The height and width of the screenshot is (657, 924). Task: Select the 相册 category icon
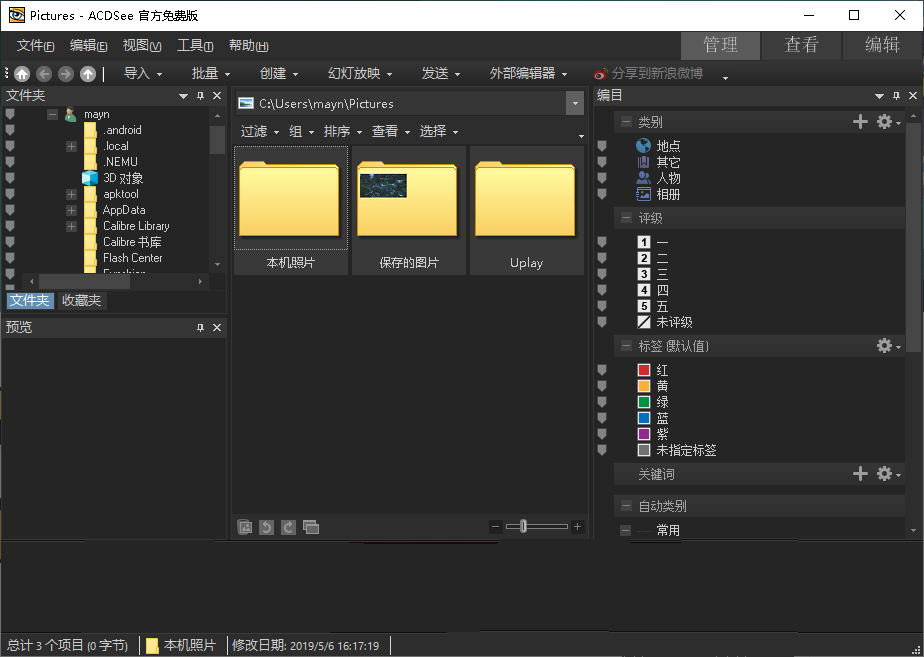pyautogui.click(x=644, y=194)
